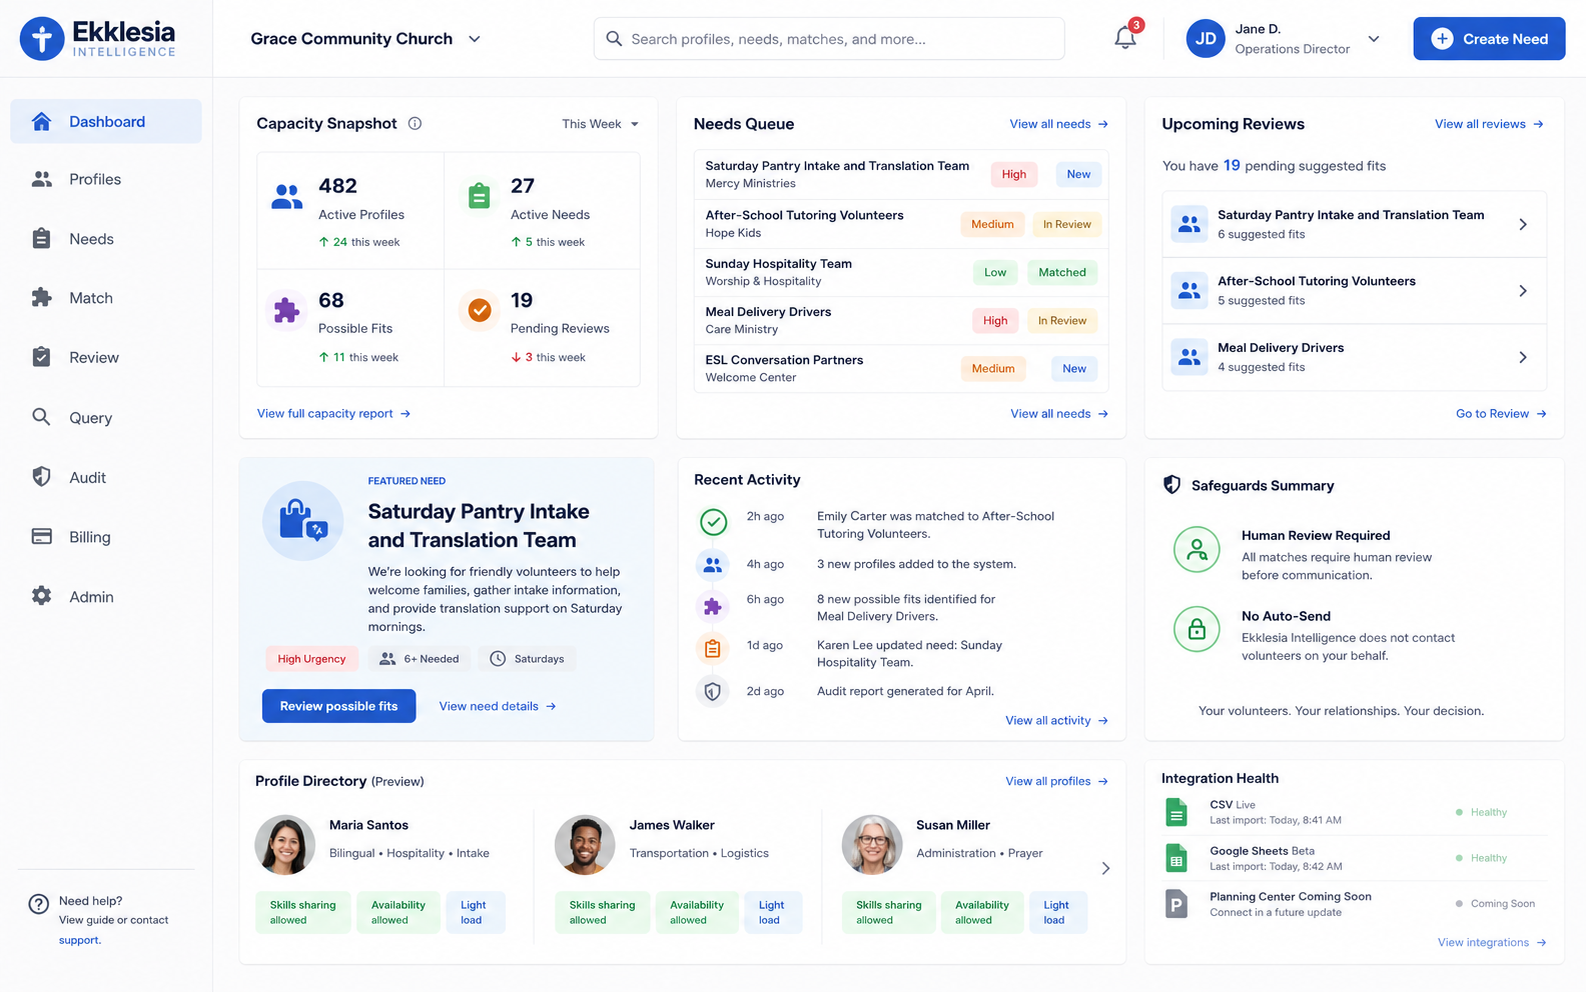
Task: Click the orange clipboard activity icon
Action: [x=712, y=649]
